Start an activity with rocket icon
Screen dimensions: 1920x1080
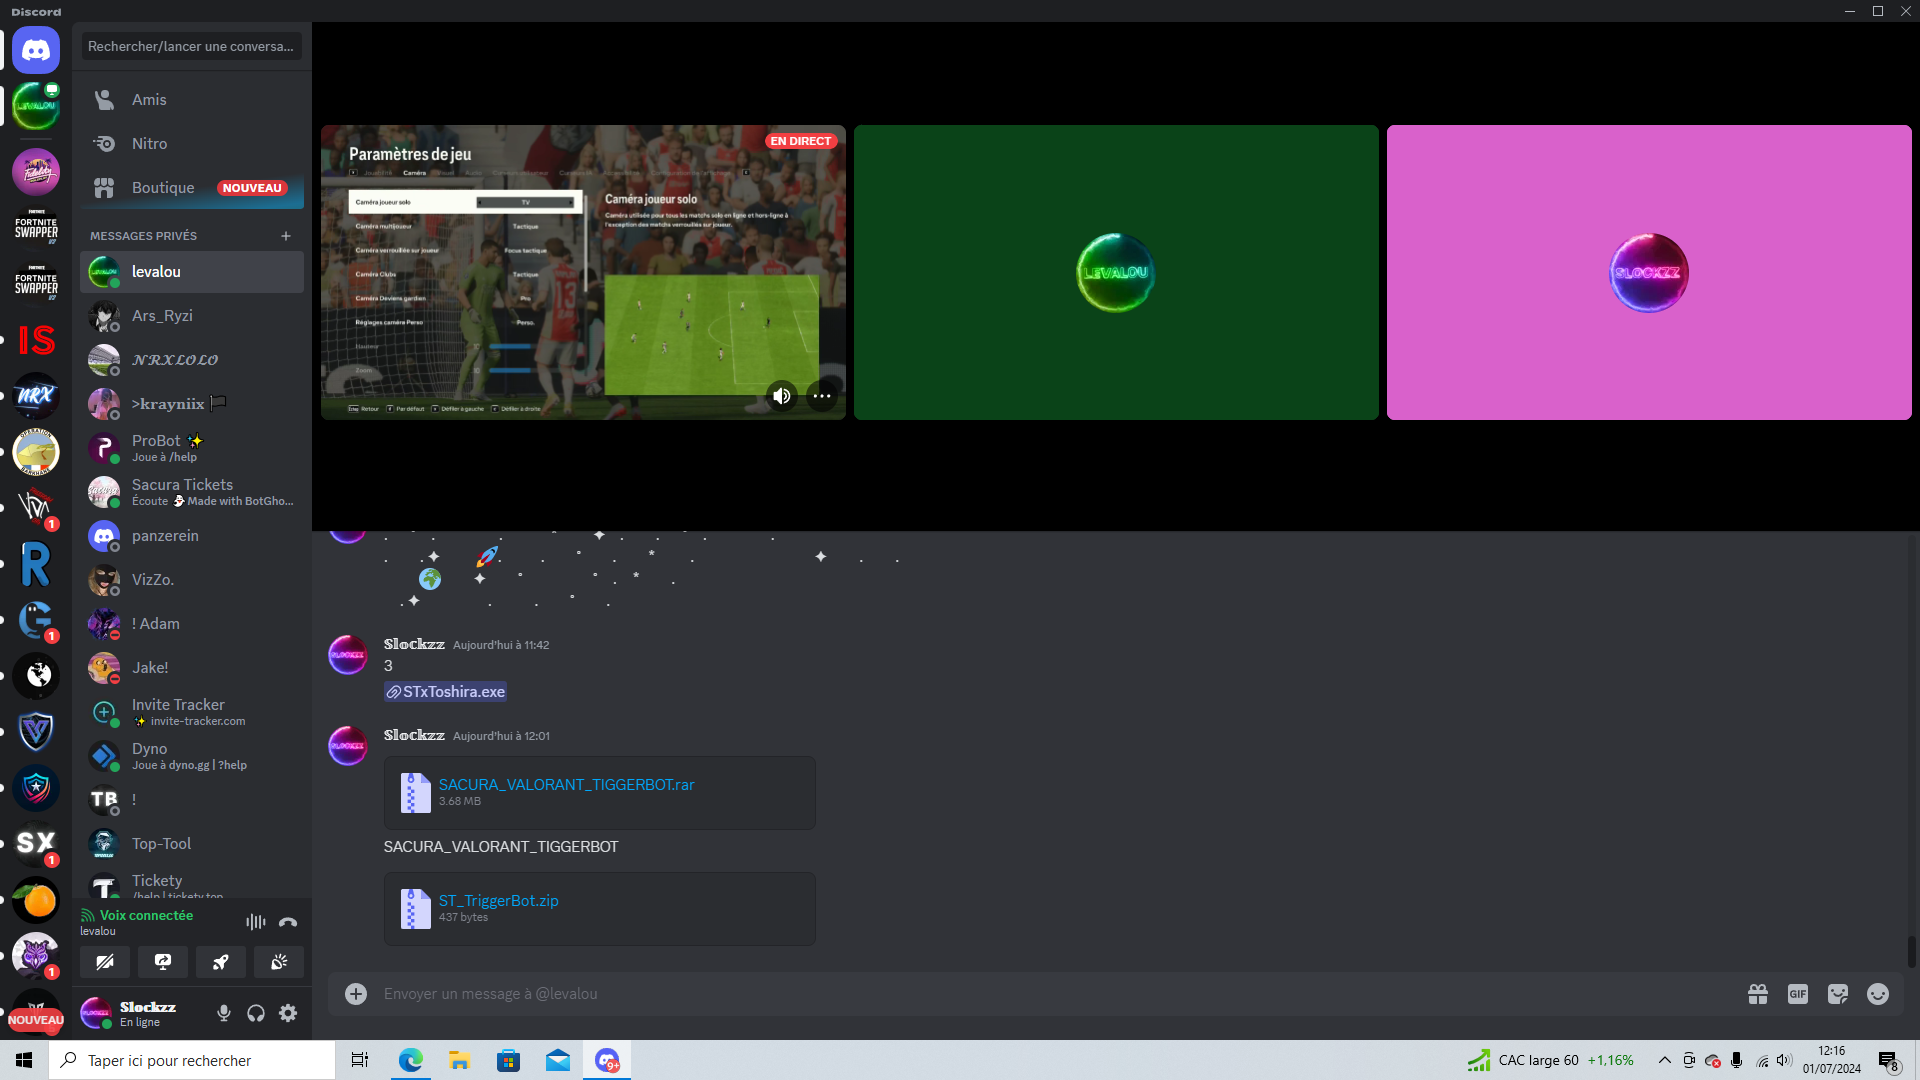(221, 962)
